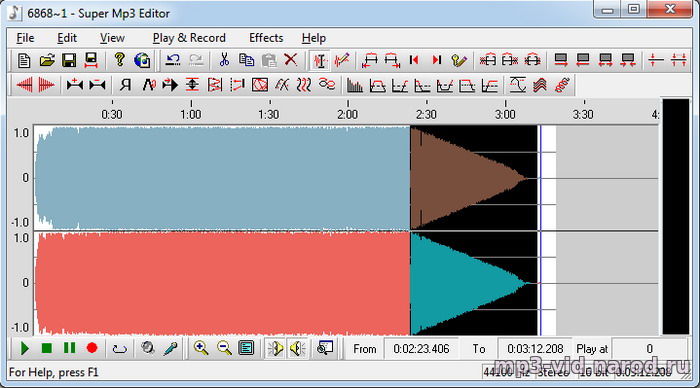
Task: Click the triple wavy lines vibrato icon
Action: [x=304, y=84]
